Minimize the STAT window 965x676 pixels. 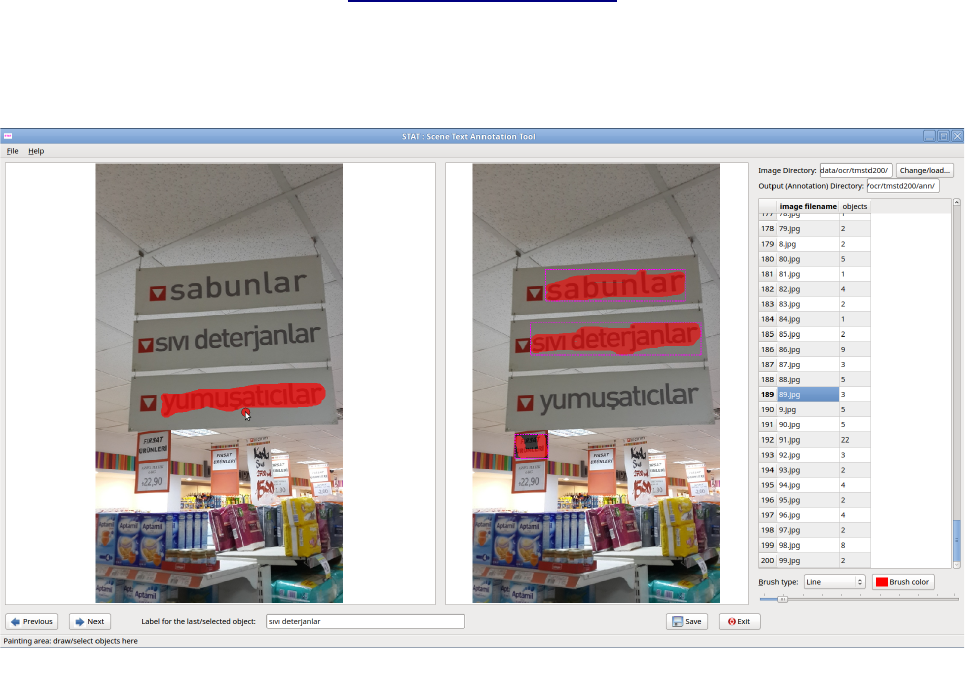[x=929, y=136]
